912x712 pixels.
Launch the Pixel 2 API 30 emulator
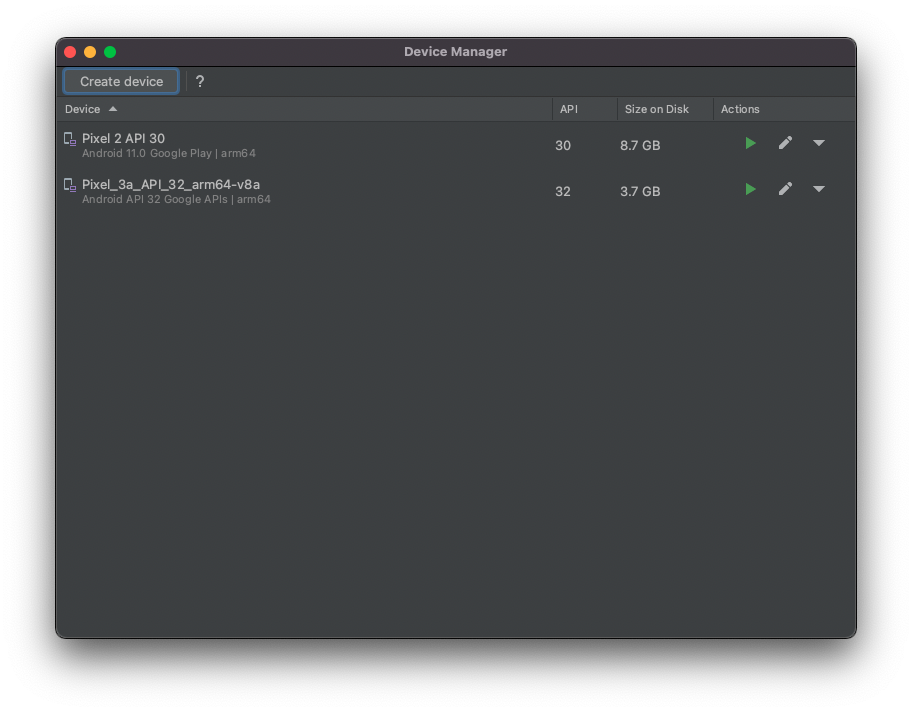click(x=750, y=143)
